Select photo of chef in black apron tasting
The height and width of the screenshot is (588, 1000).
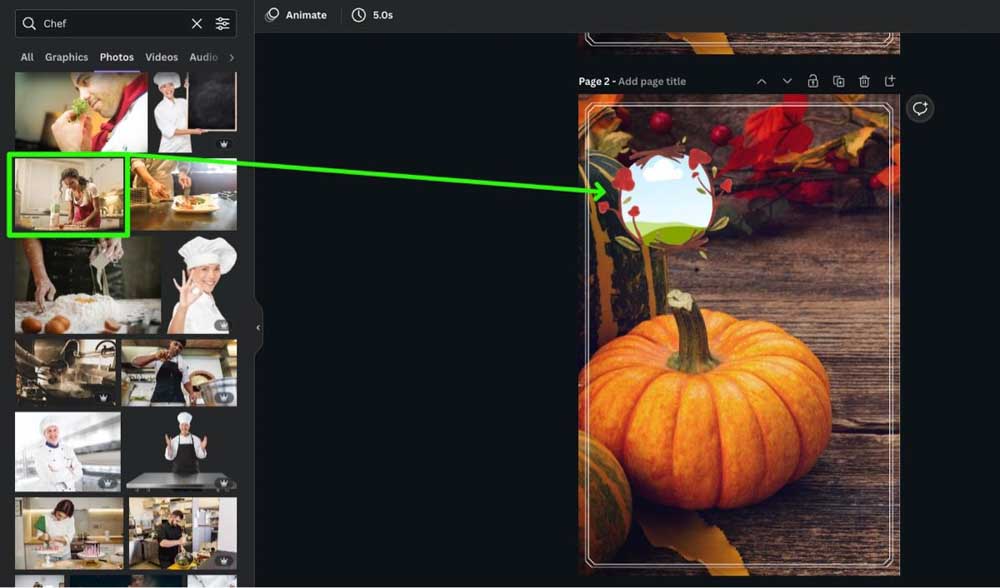[x=179, y=372]
